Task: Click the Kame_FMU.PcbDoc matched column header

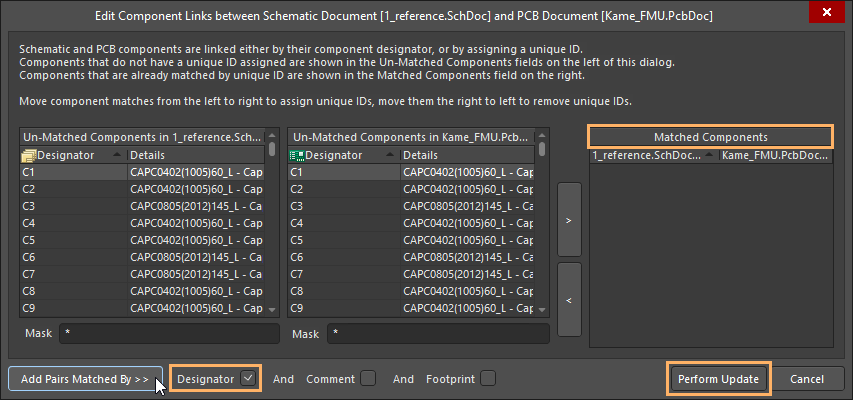Action: point(773,155)
